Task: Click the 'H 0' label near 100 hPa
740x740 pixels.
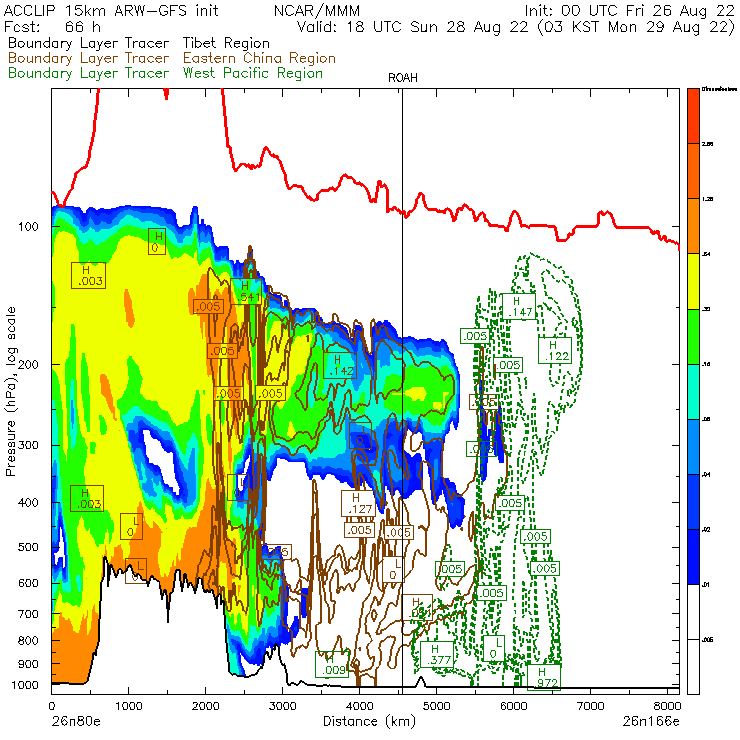Action: click(157, 242)
